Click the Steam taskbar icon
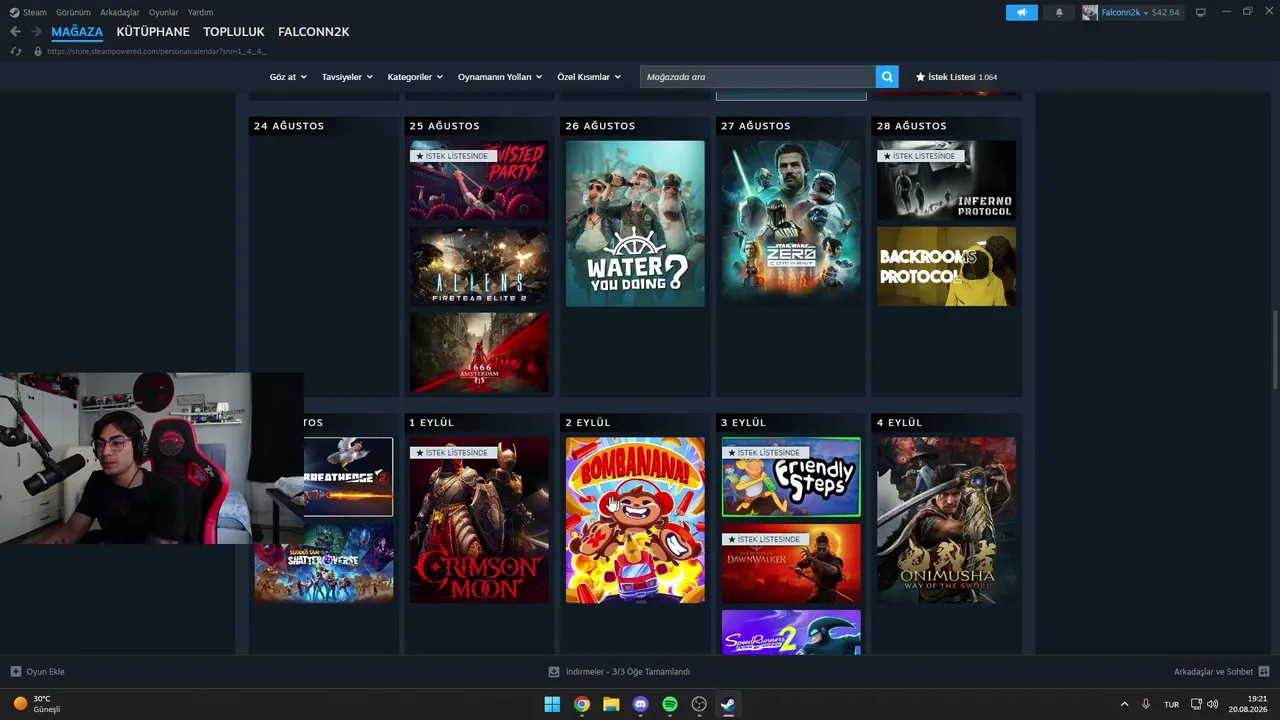This screenshot has height=720, width=1280. click(729, 704)
